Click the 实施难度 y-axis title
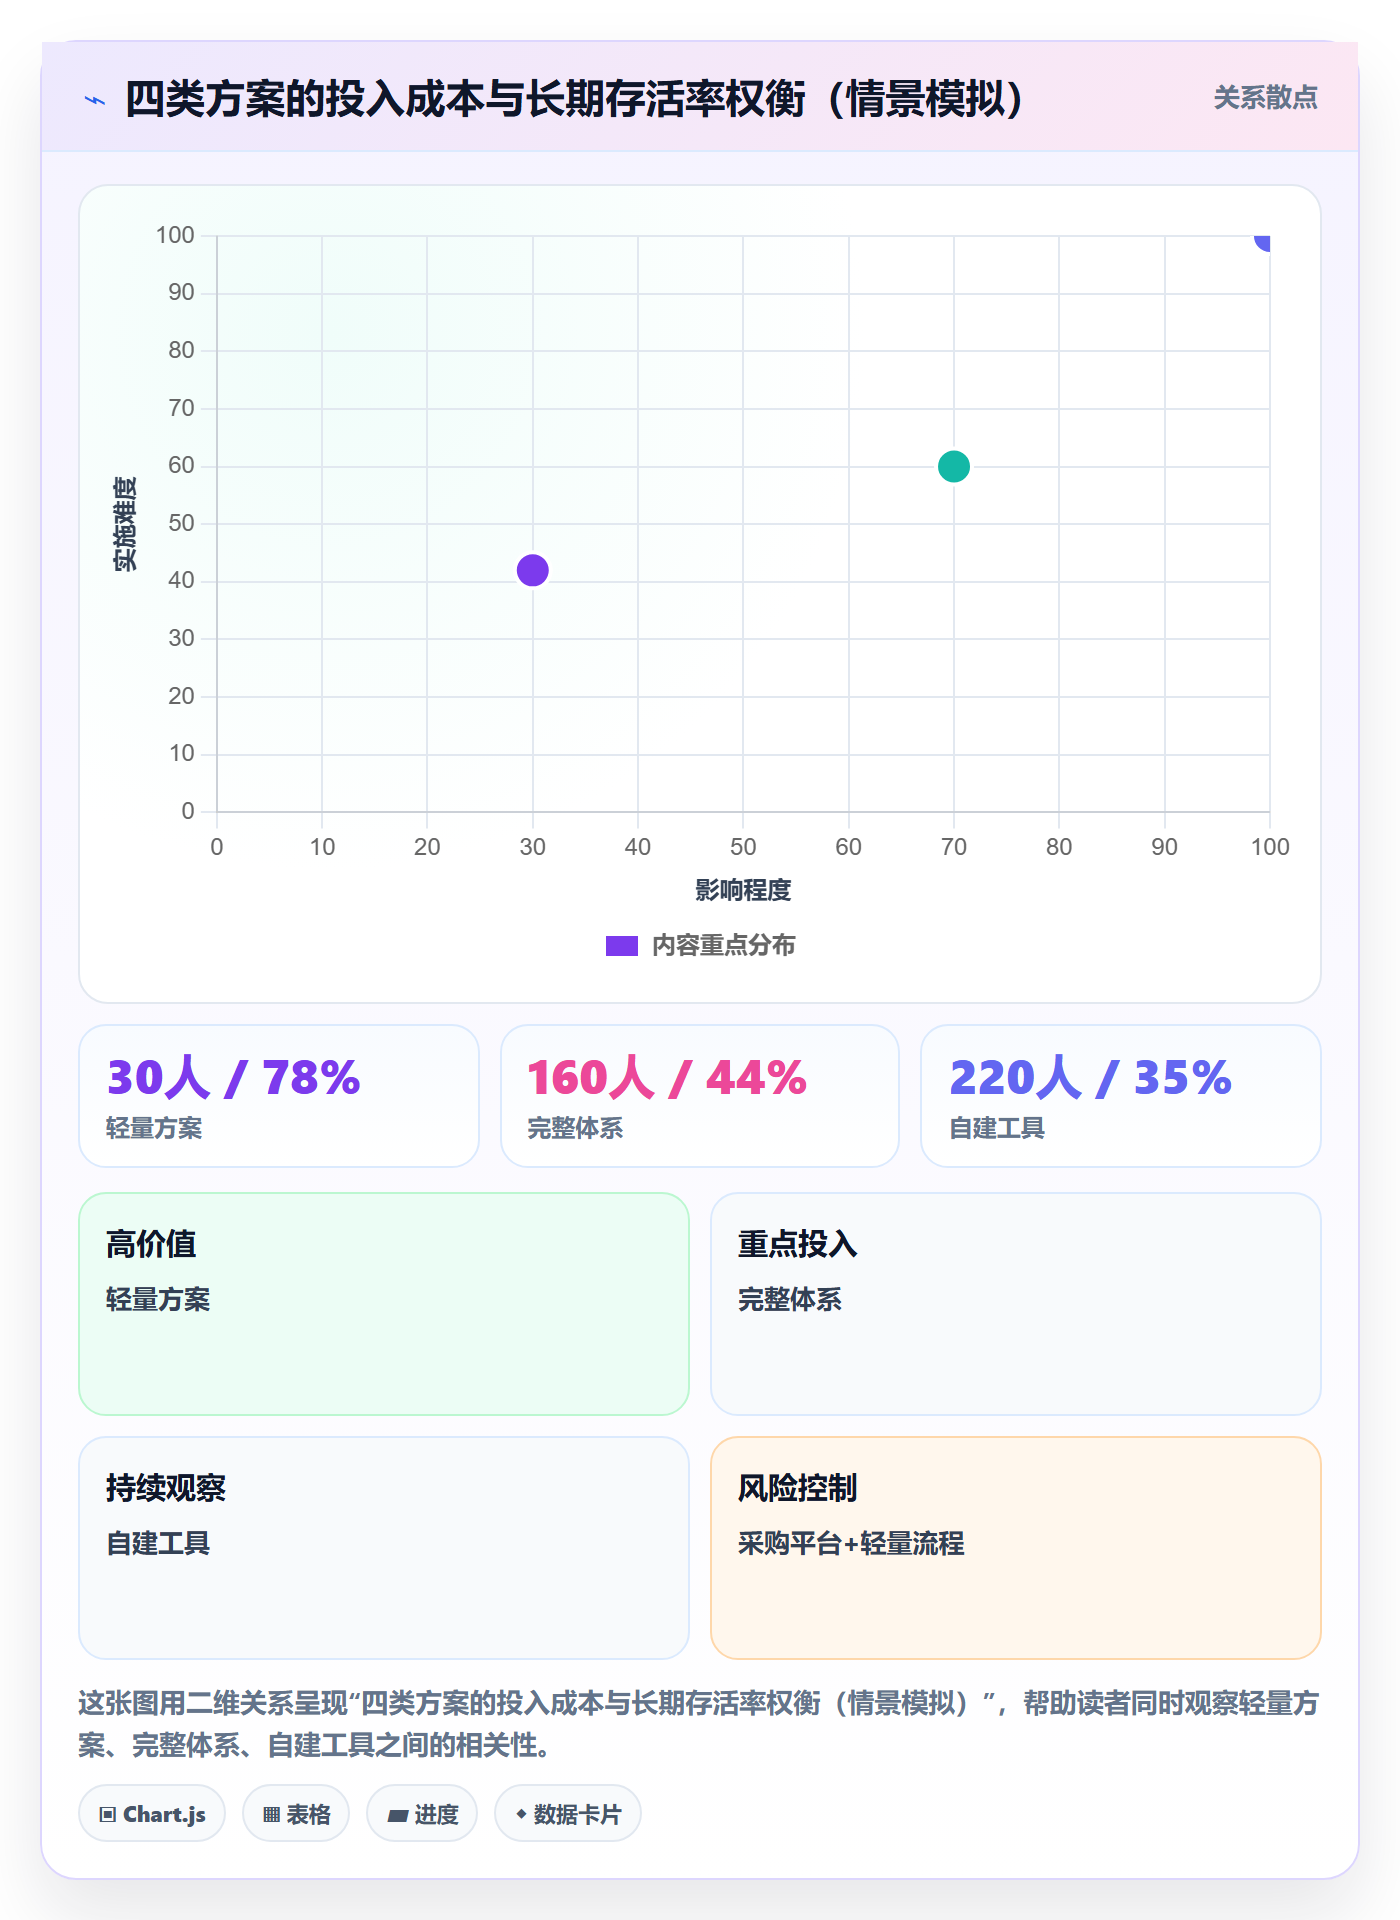 point(125,524)
